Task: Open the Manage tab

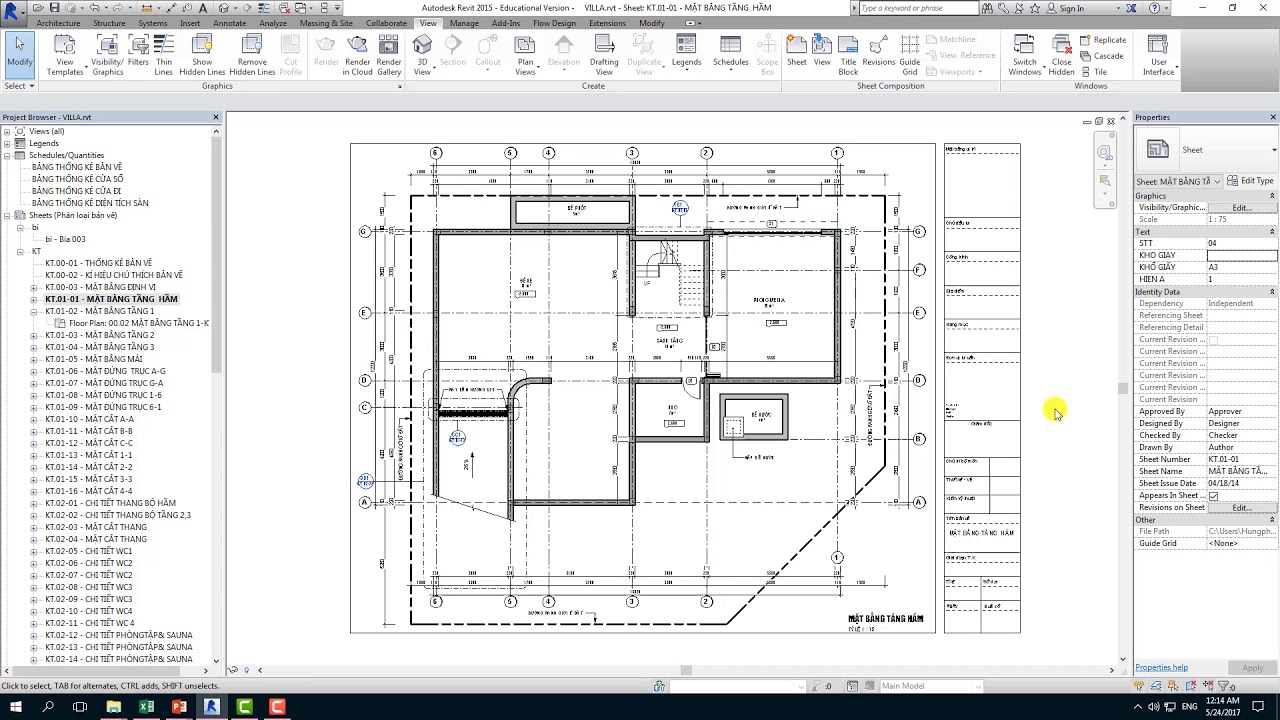Action: click(464, 23)
